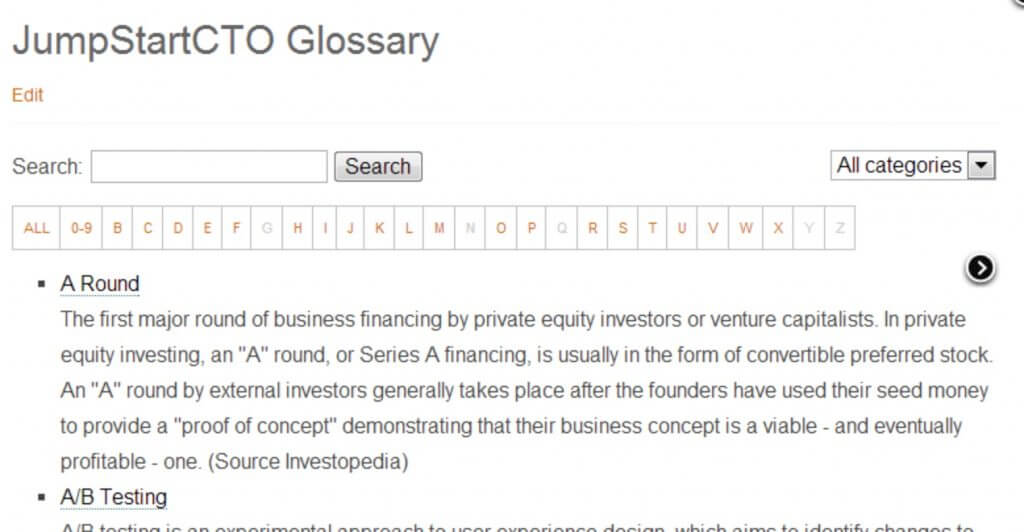Open letter W glossary entries

pyautogui.click(x=746, y=228)
